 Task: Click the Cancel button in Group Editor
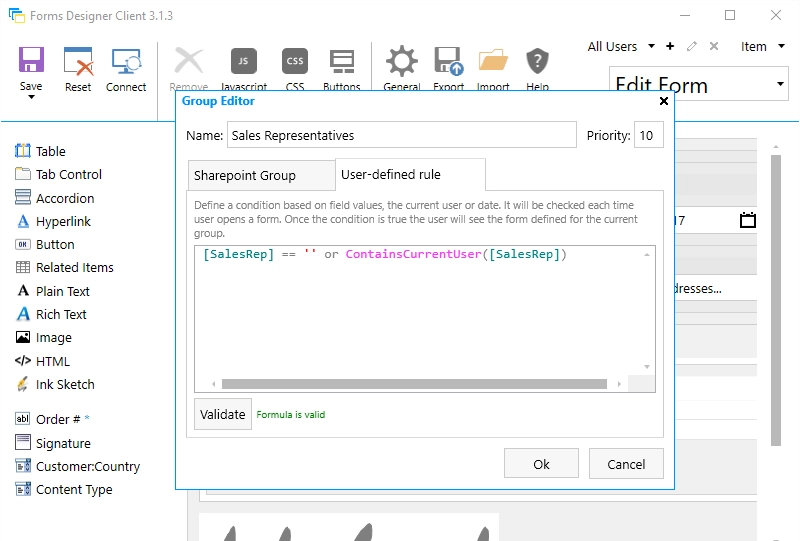[x=626, y=464]
